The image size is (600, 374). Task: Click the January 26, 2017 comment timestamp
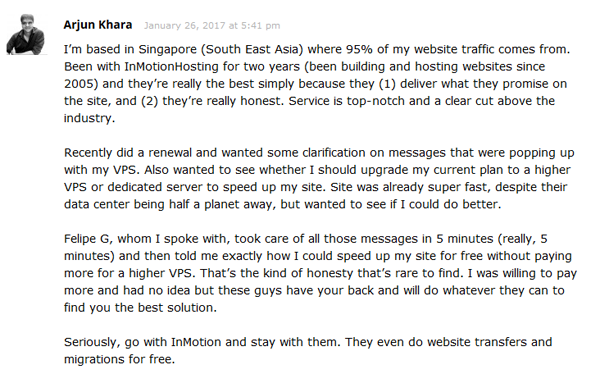212,26
